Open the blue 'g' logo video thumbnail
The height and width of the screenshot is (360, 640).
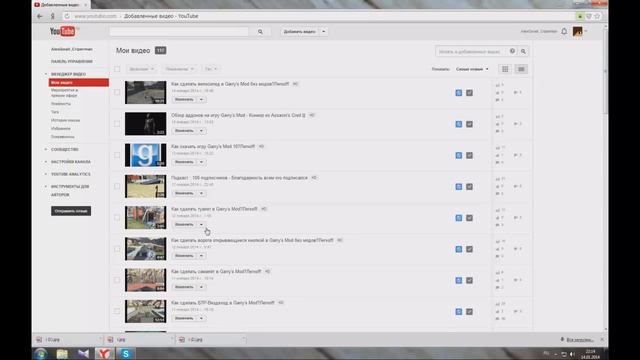click(x=146, y=155)
